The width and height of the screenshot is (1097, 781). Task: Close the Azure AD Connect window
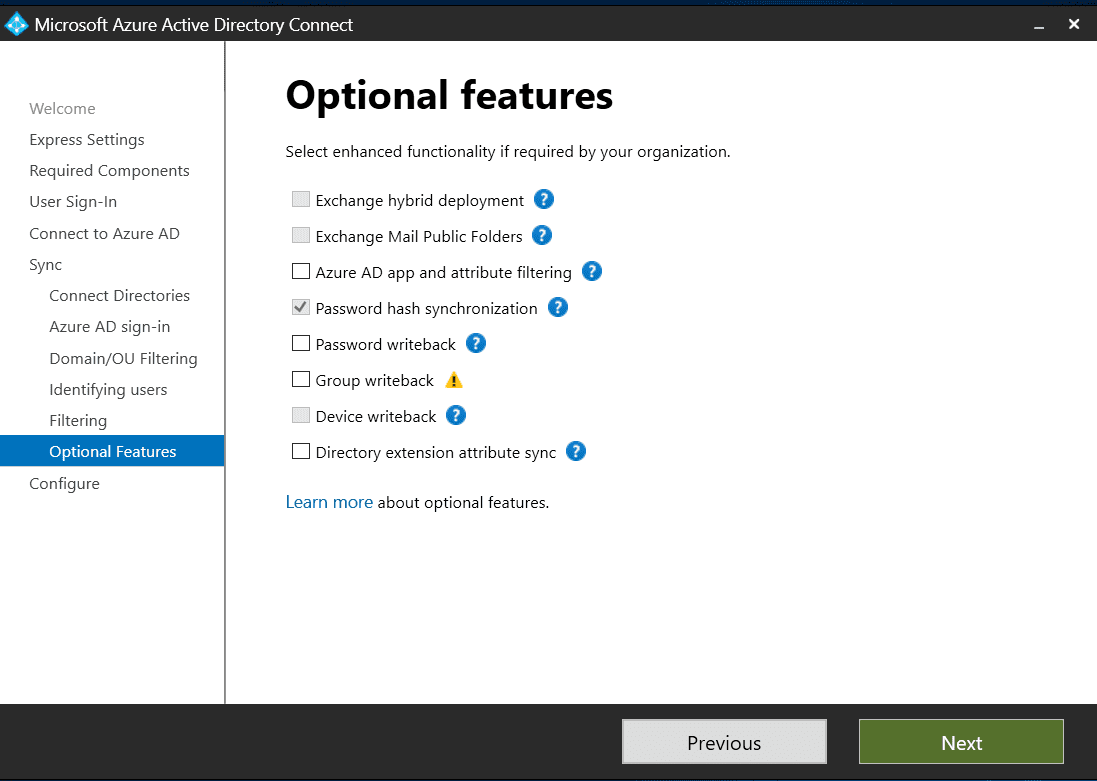[x=1074, y=24]
